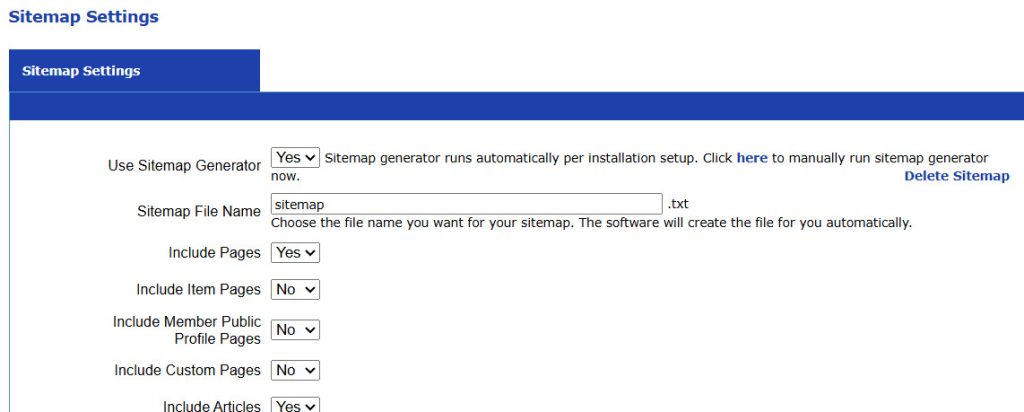The width and height of the screenshot is (1024, 412).
Task: Click the 'Include Articles' label text
Action: tap(211, 406)
